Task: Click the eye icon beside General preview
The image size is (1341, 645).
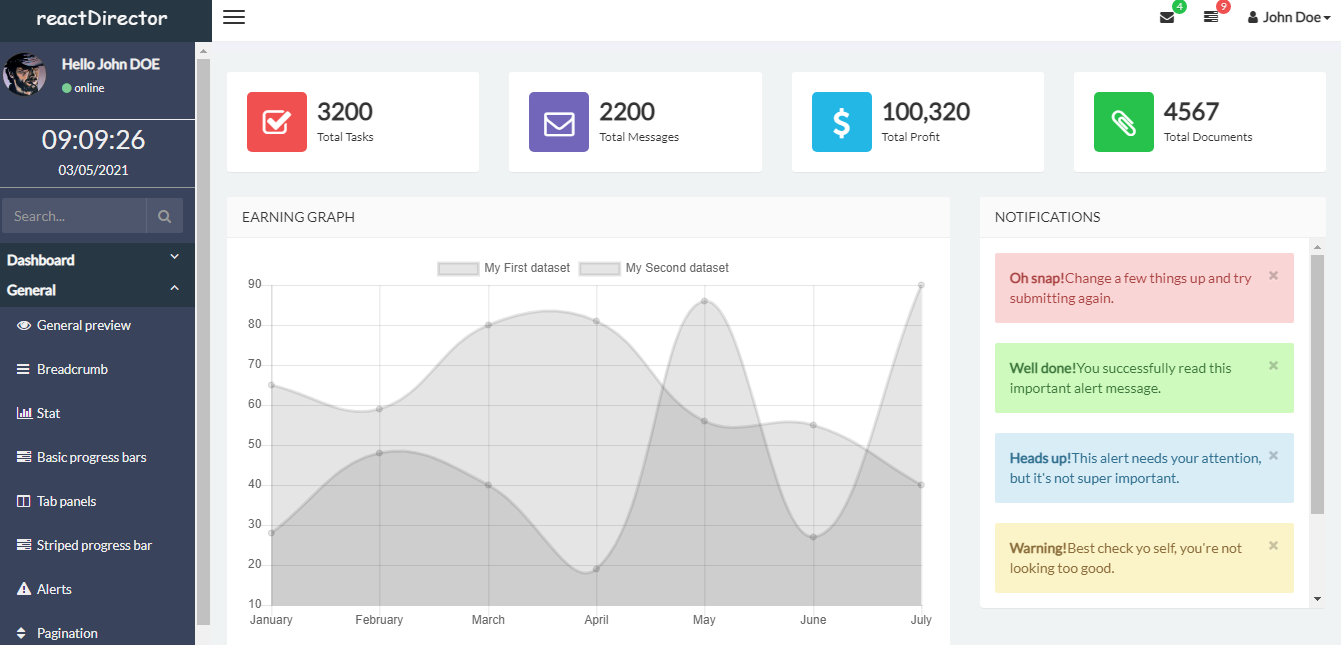Action: pyautogui.click(x=24, y=325)
